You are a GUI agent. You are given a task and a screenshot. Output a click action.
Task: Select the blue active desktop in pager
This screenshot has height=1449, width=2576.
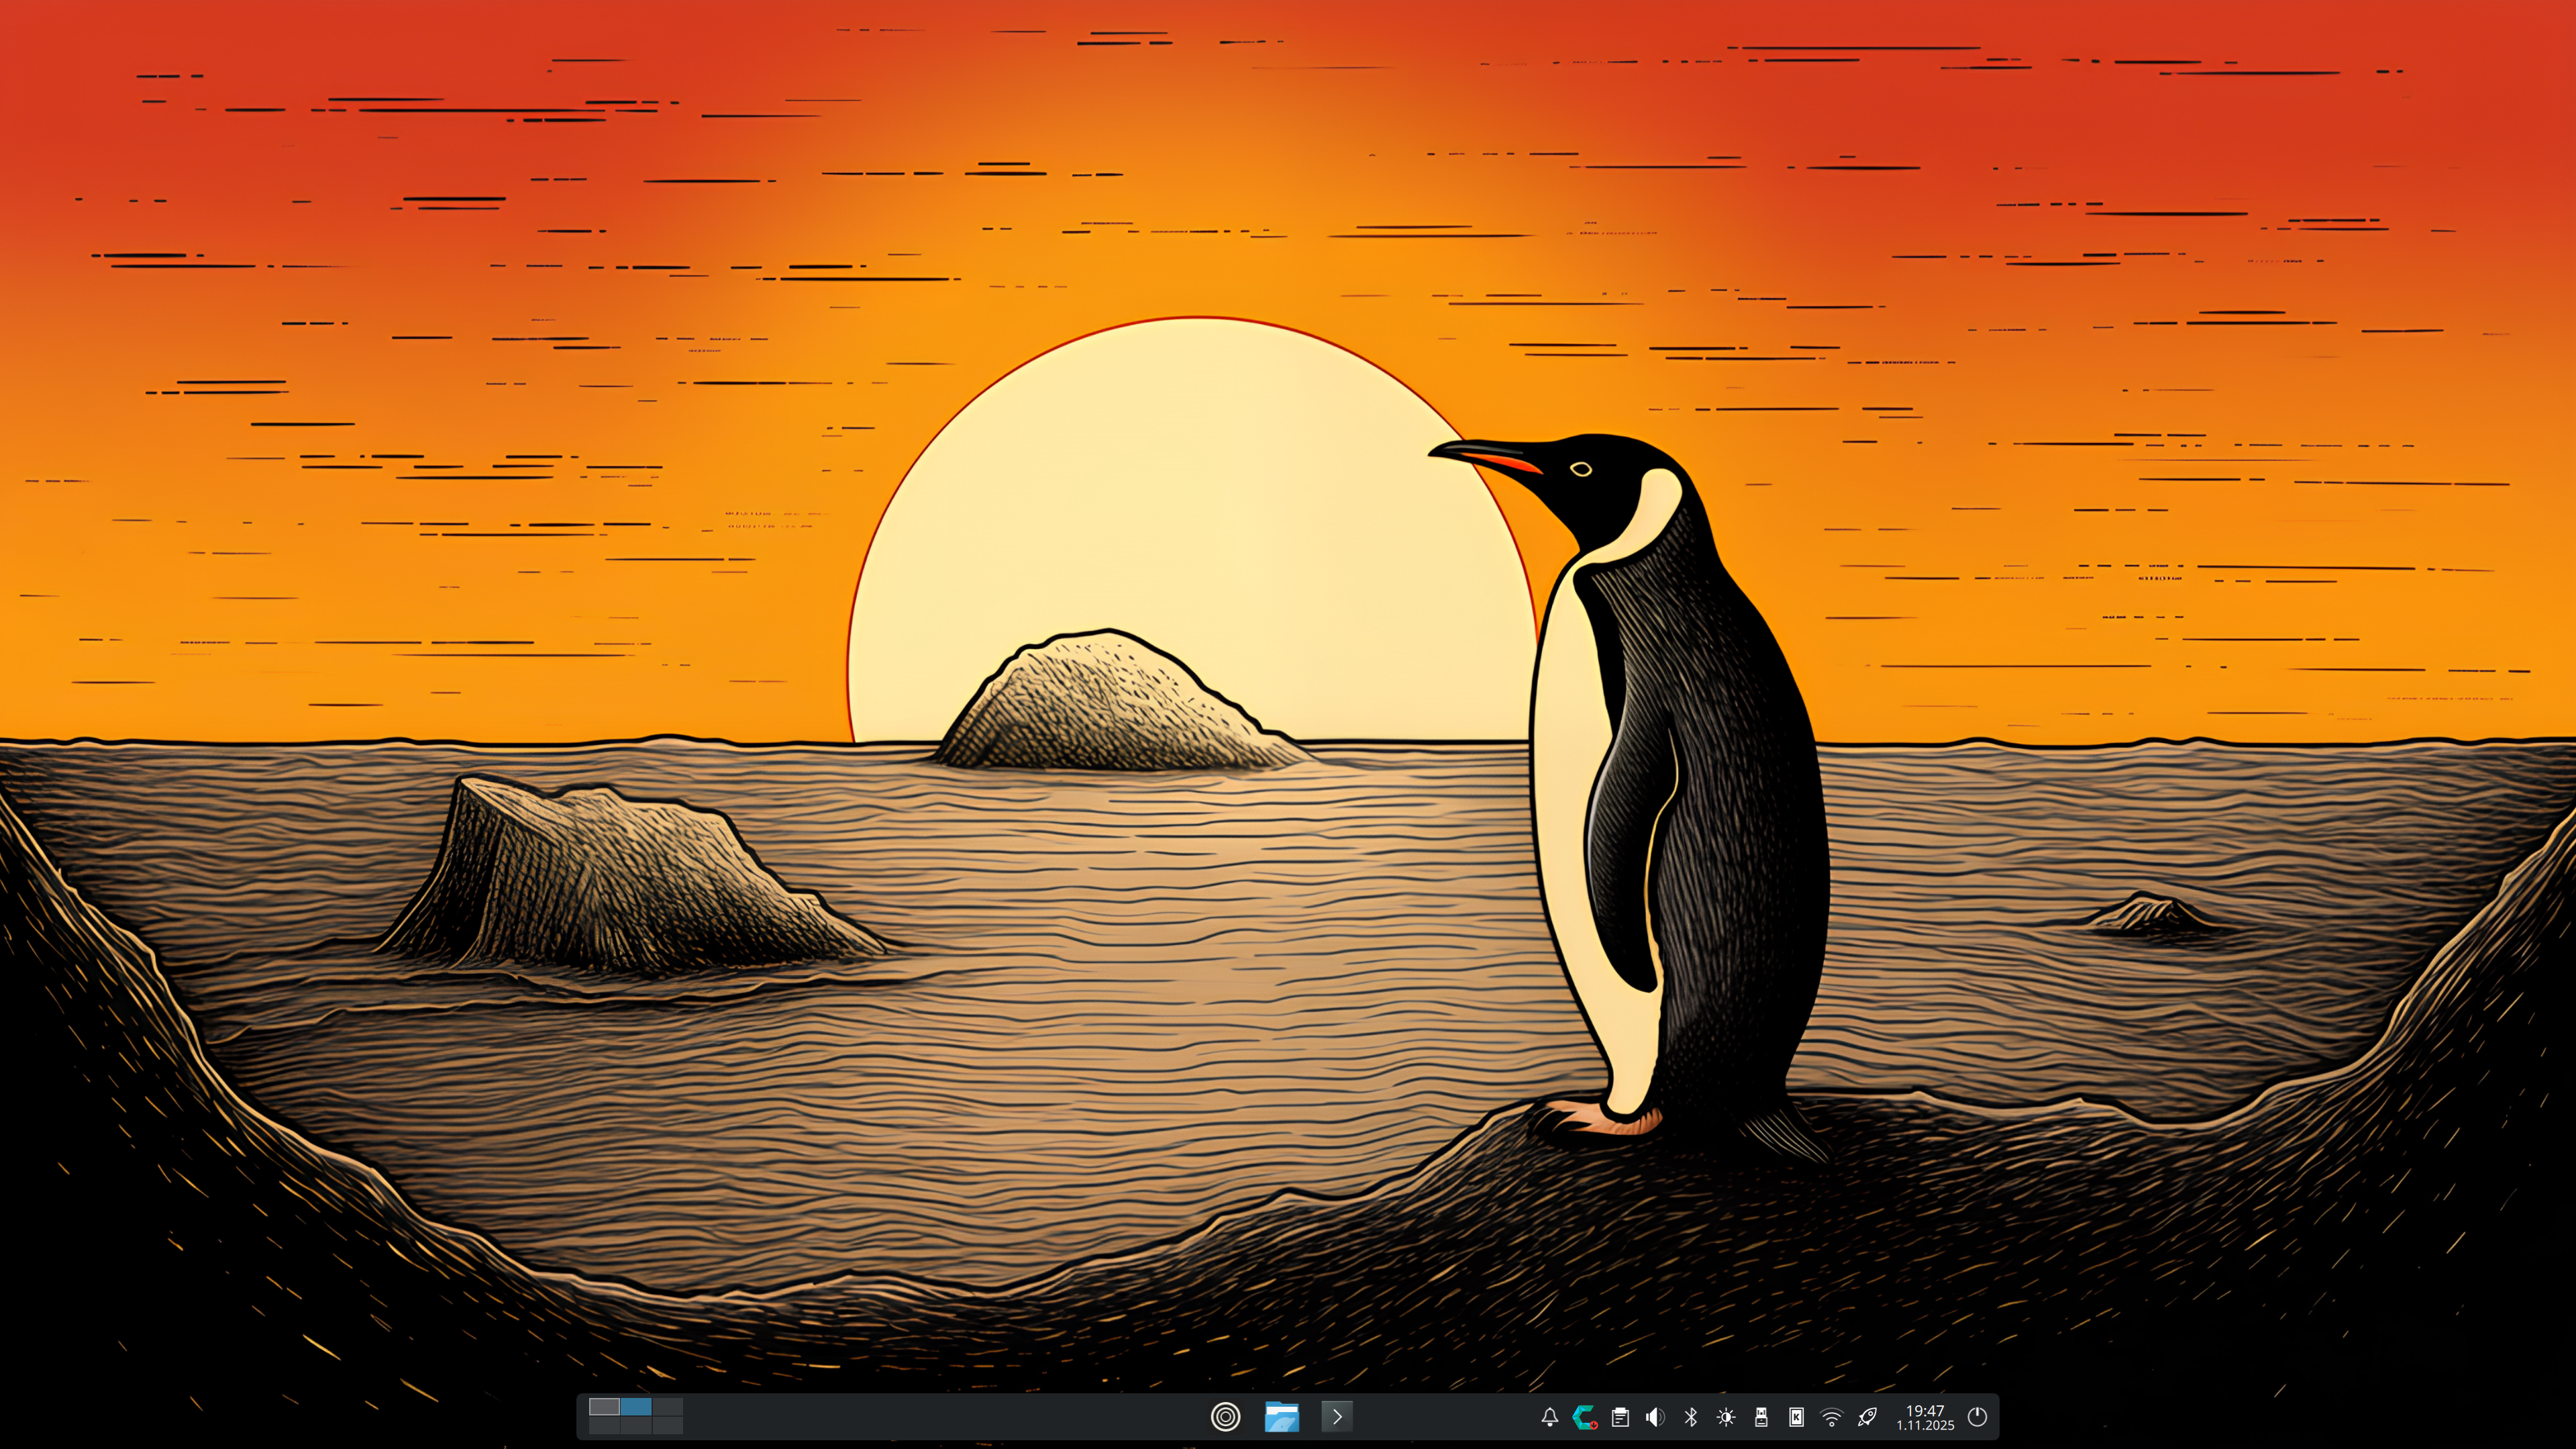tap(636, 1407)
